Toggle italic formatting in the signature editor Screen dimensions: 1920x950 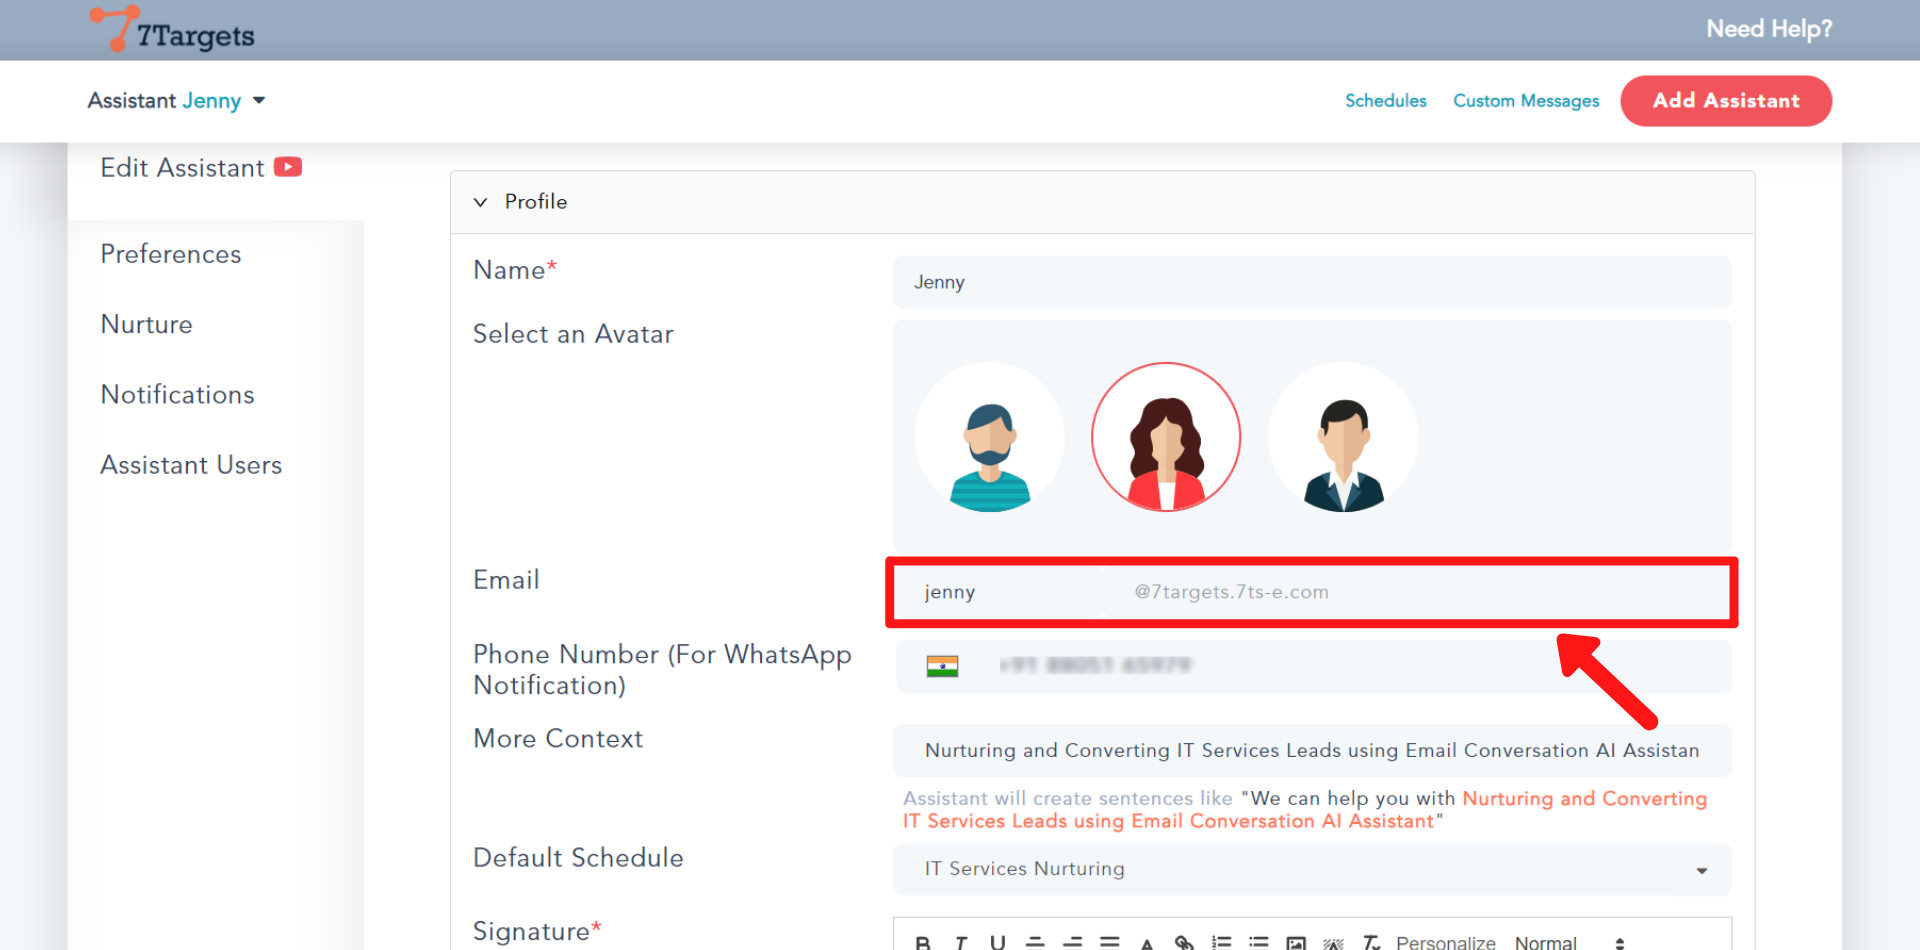(x=960, y=942)
